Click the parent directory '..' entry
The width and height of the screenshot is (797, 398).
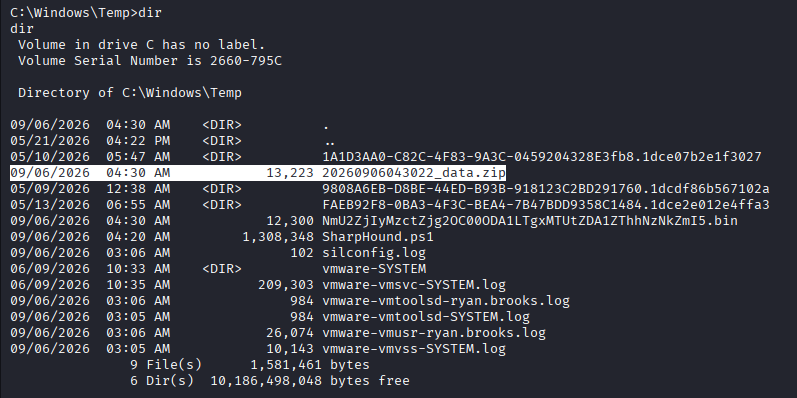click(x=329, y=141)
